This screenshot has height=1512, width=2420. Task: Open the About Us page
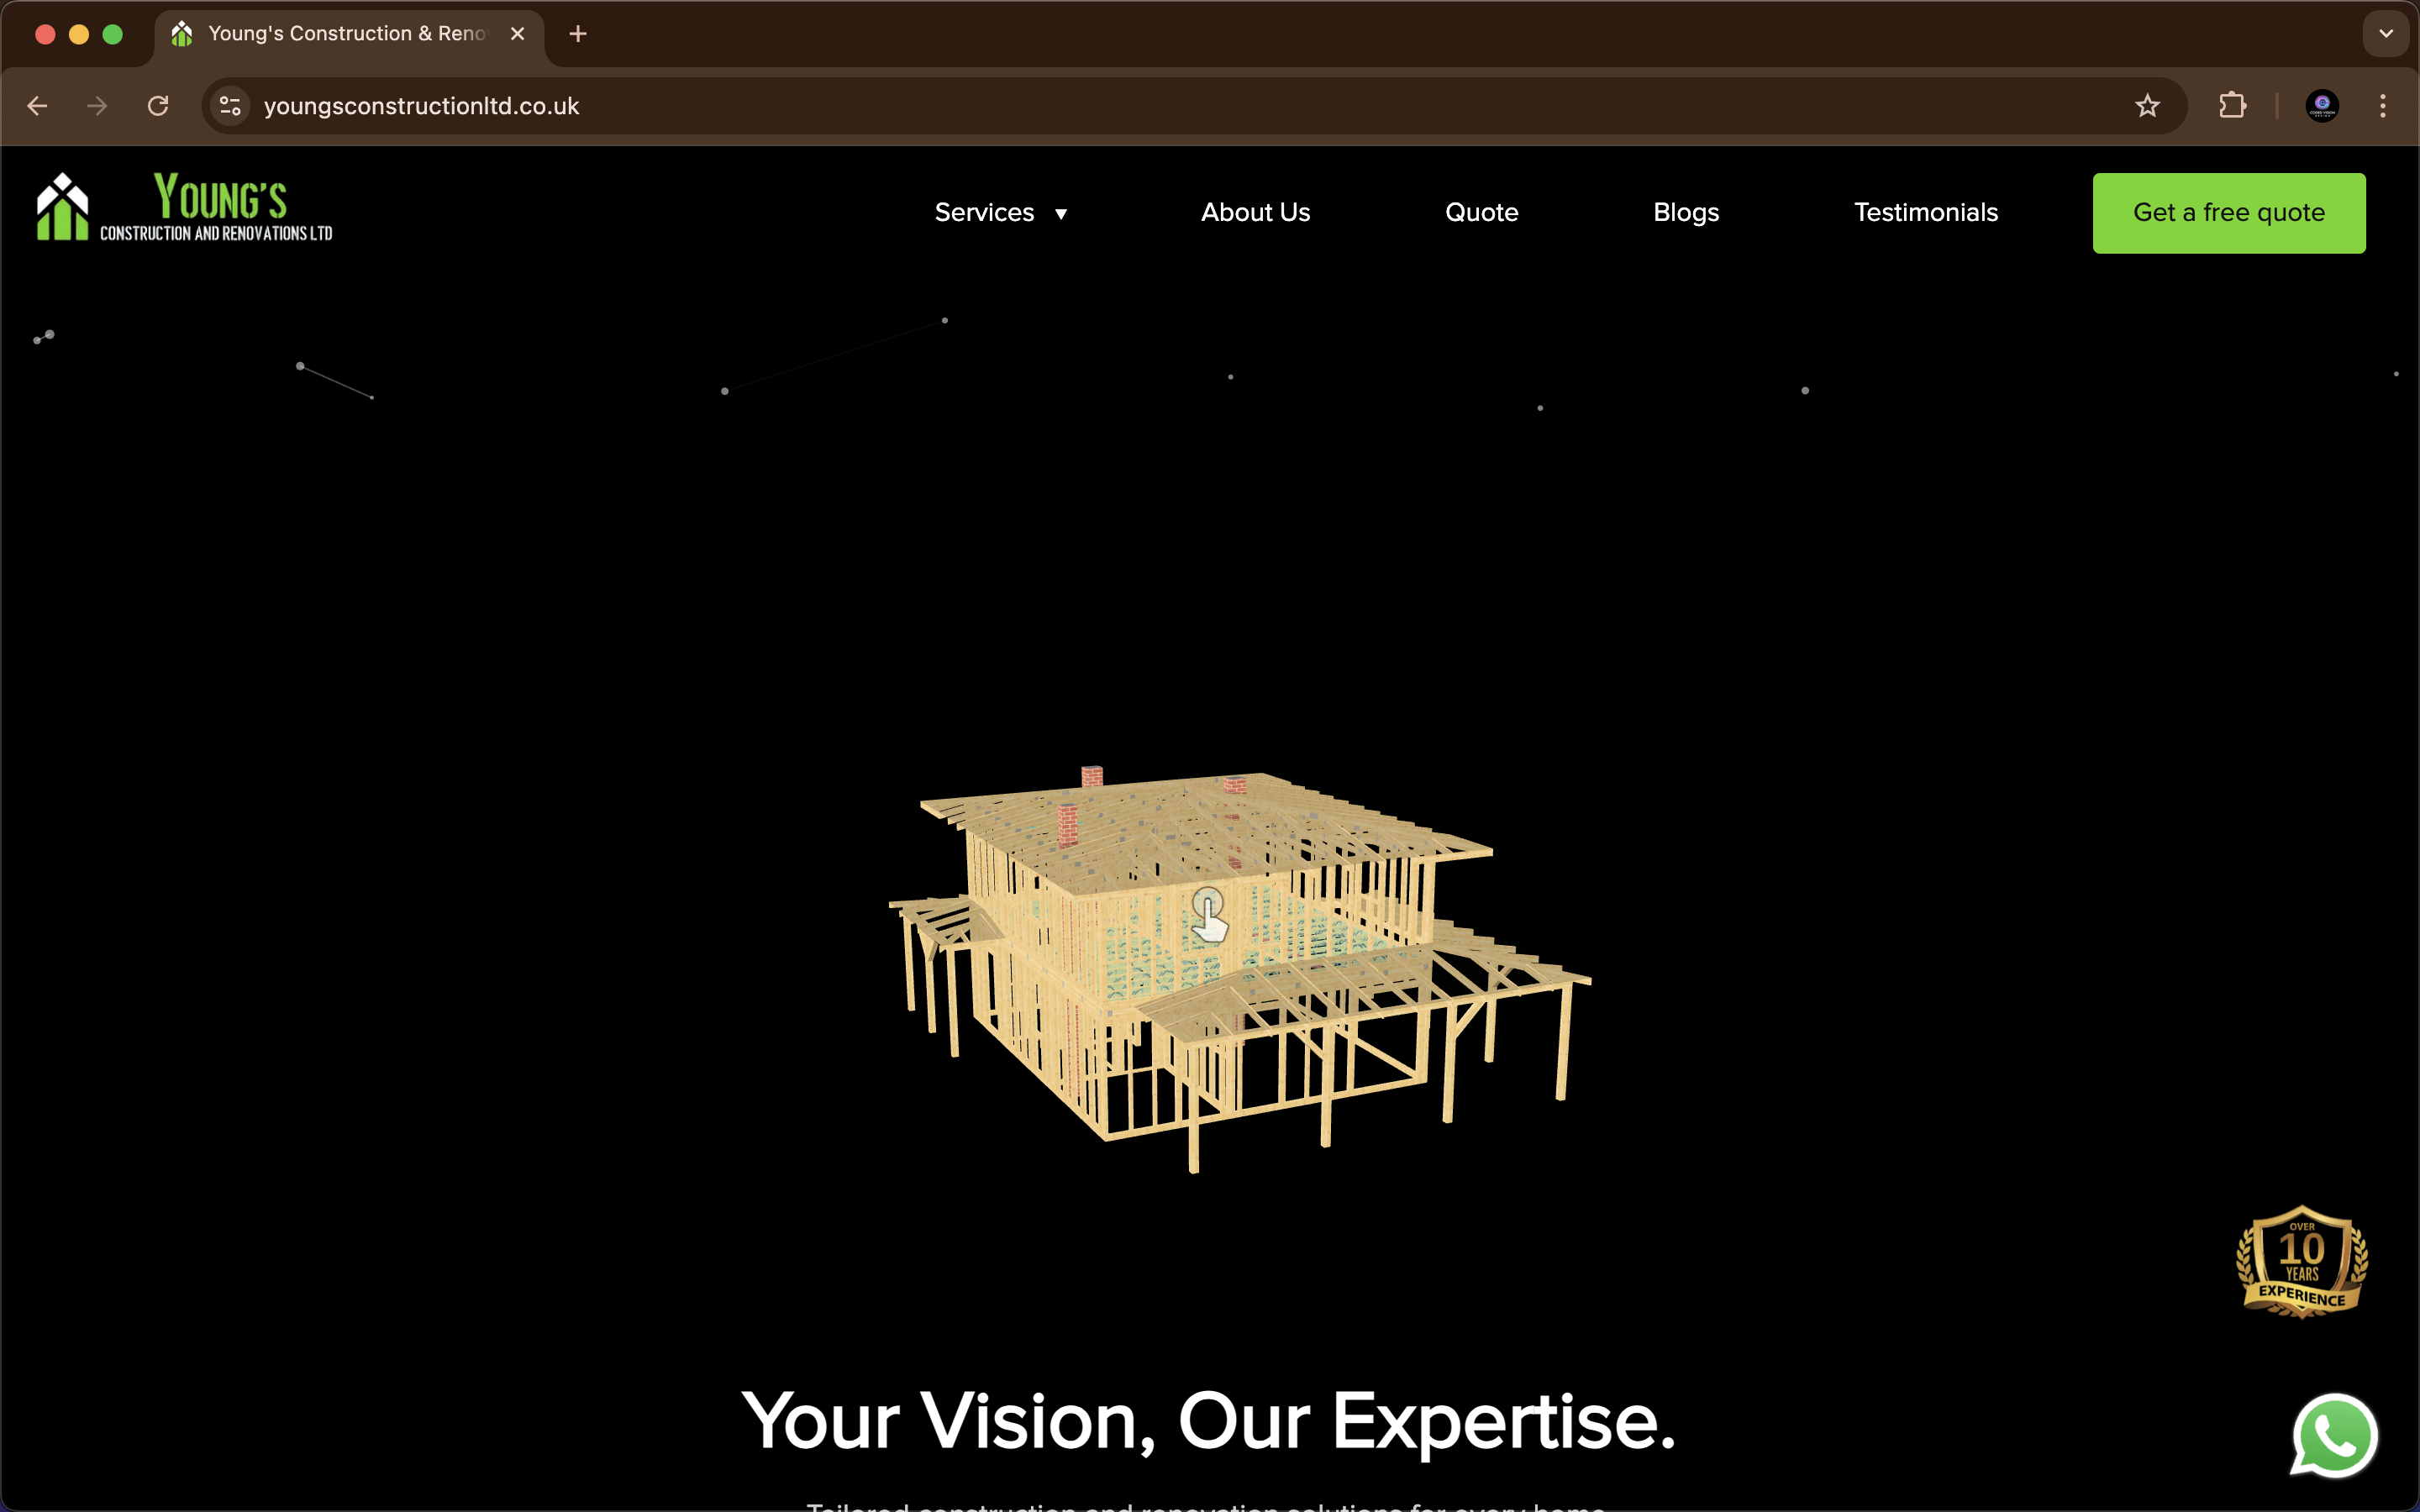1255,213
